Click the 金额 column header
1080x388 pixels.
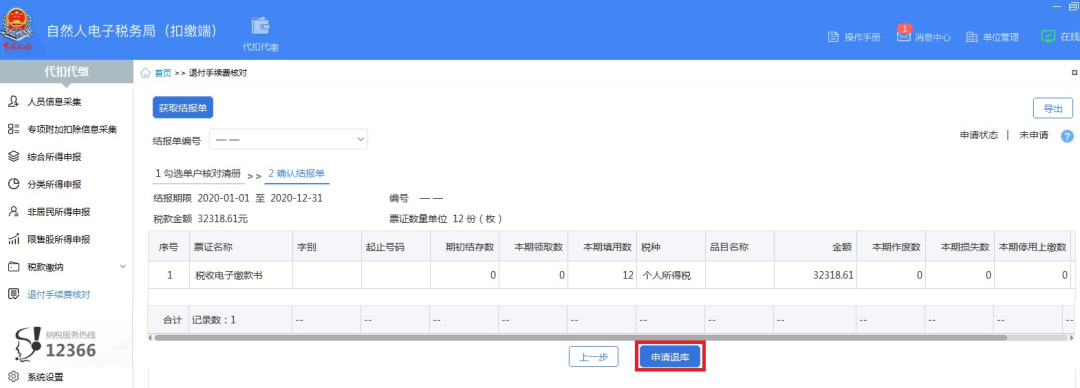815,247
